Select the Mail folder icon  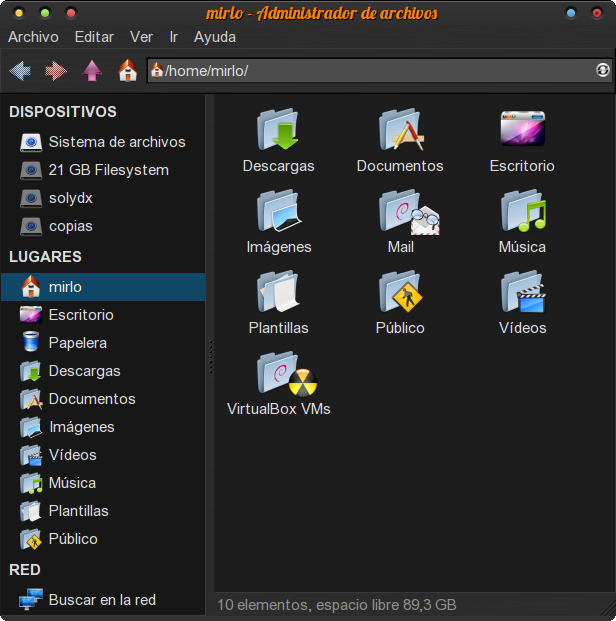408,212
